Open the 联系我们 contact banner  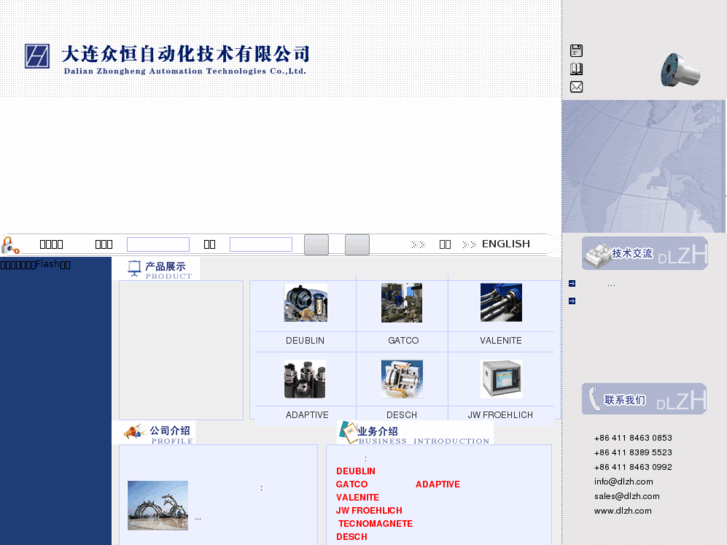[x=644, y=399]
